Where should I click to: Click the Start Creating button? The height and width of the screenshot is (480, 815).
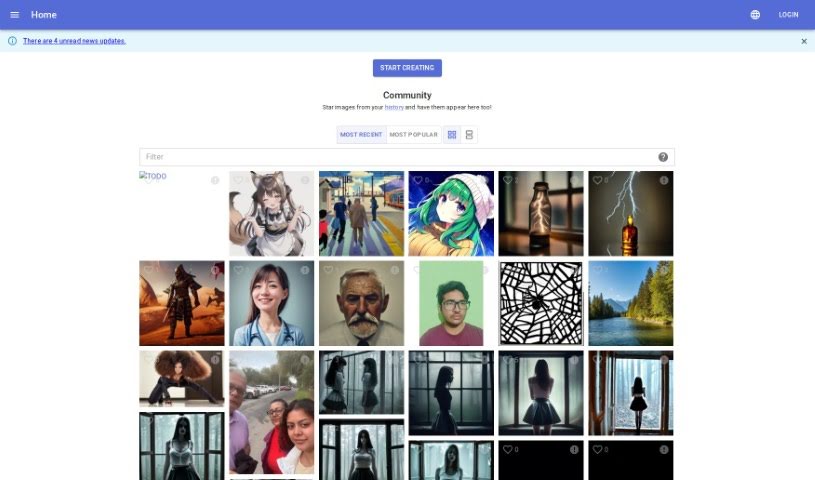coord(407,68)
